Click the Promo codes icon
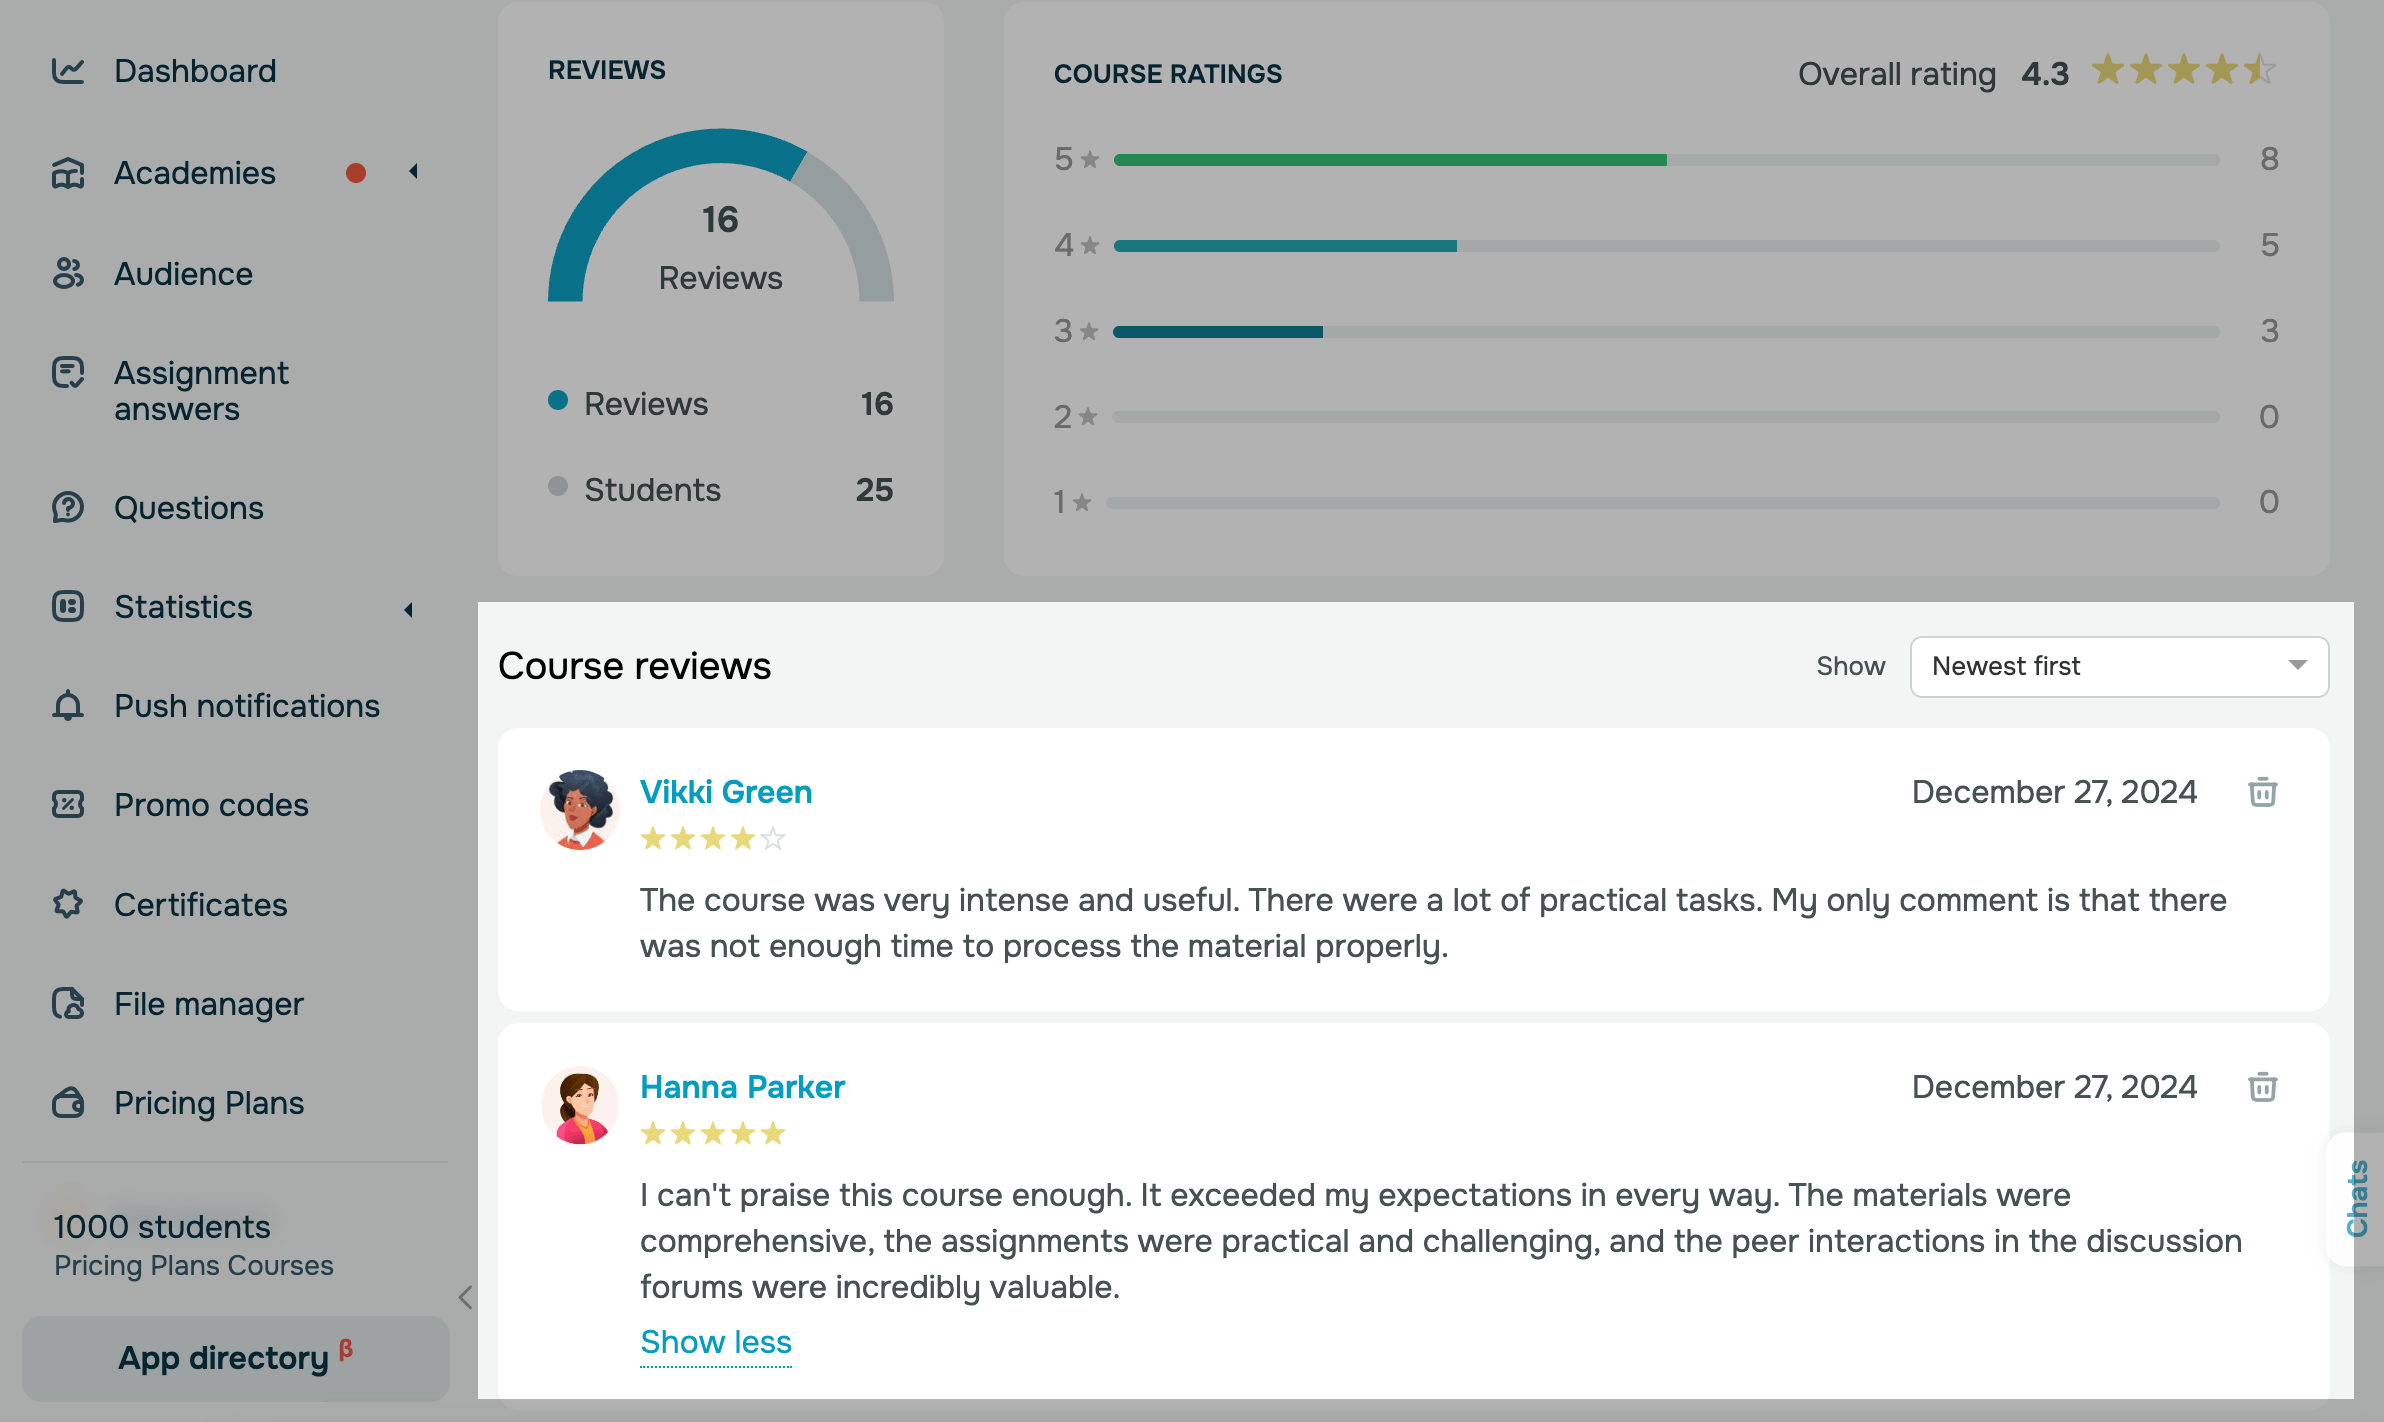The image size is (2384, 1422). click(x=68, y=805)
